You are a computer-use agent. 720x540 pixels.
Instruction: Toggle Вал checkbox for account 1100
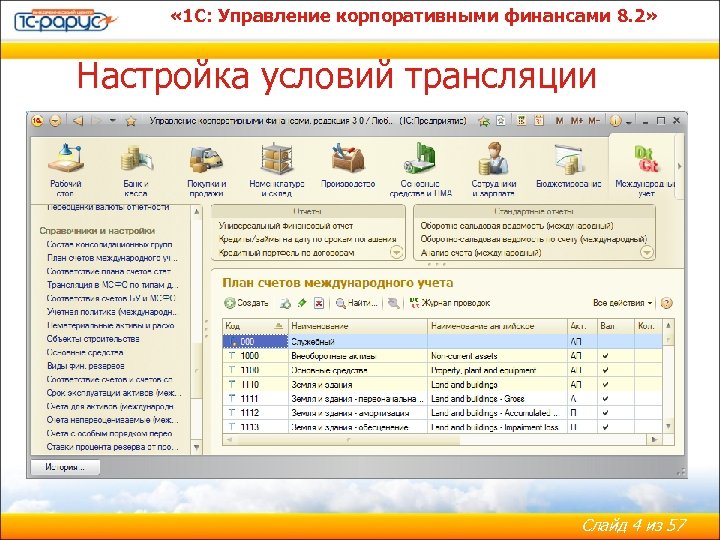(x=606, y=370)
